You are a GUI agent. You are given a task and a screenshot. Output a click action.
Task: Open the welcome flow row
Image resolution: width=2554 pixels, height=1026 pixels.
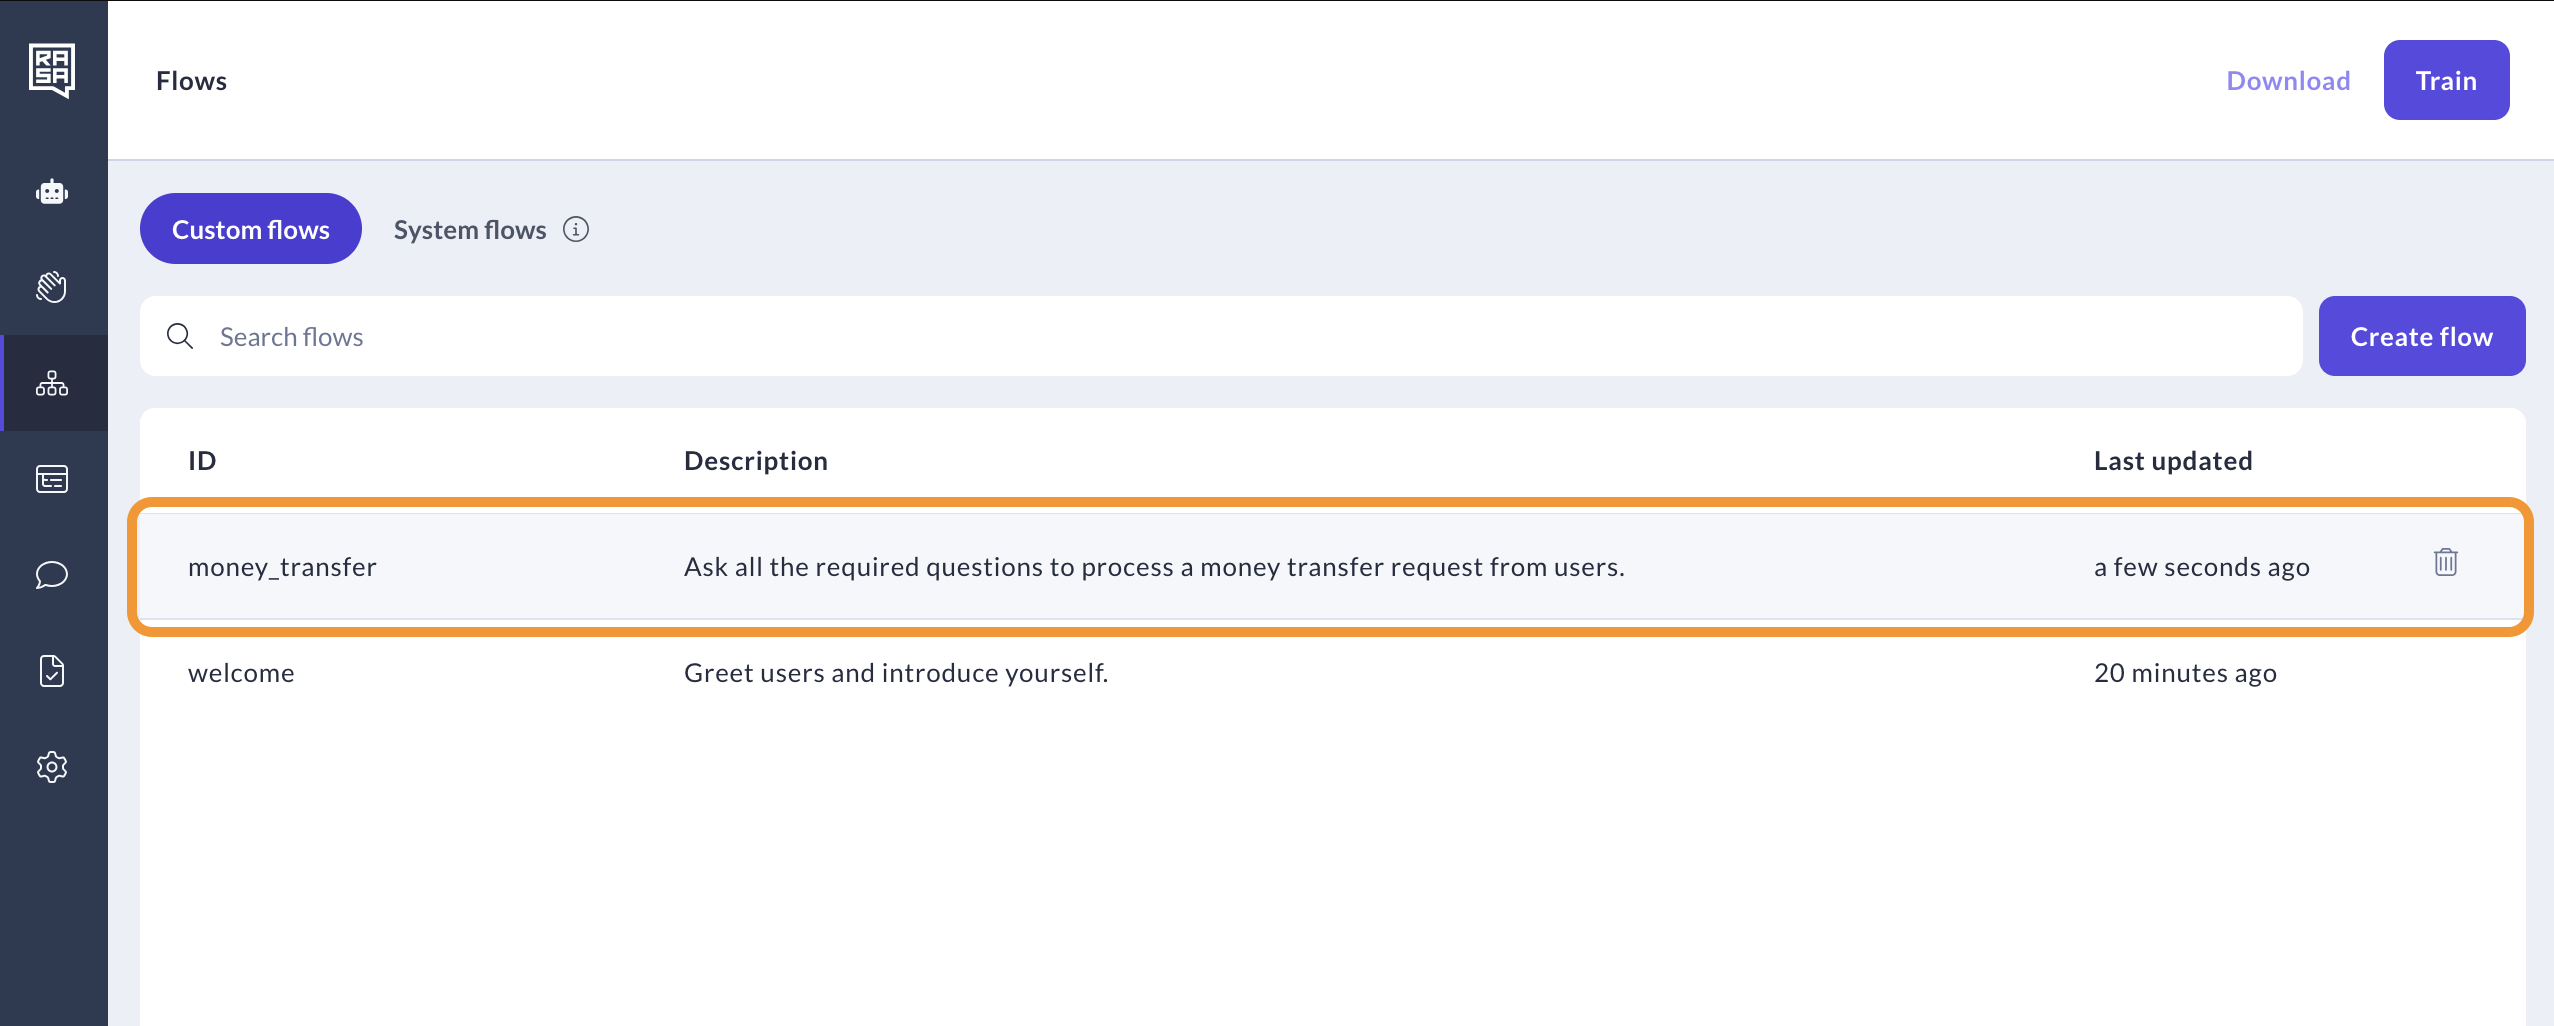click(1330, 672)
